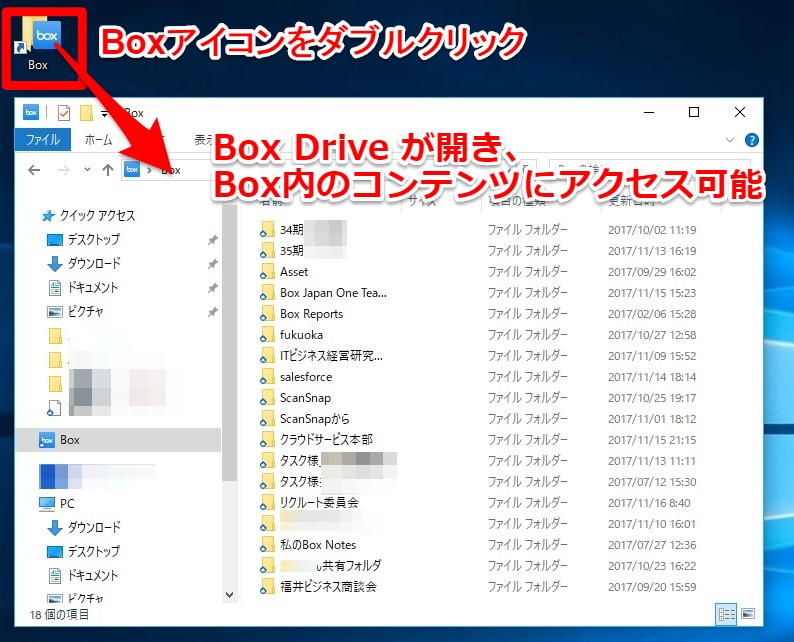Select the Asset folder
The width and height of the screenshot is (794, 642).
(284, 272)
